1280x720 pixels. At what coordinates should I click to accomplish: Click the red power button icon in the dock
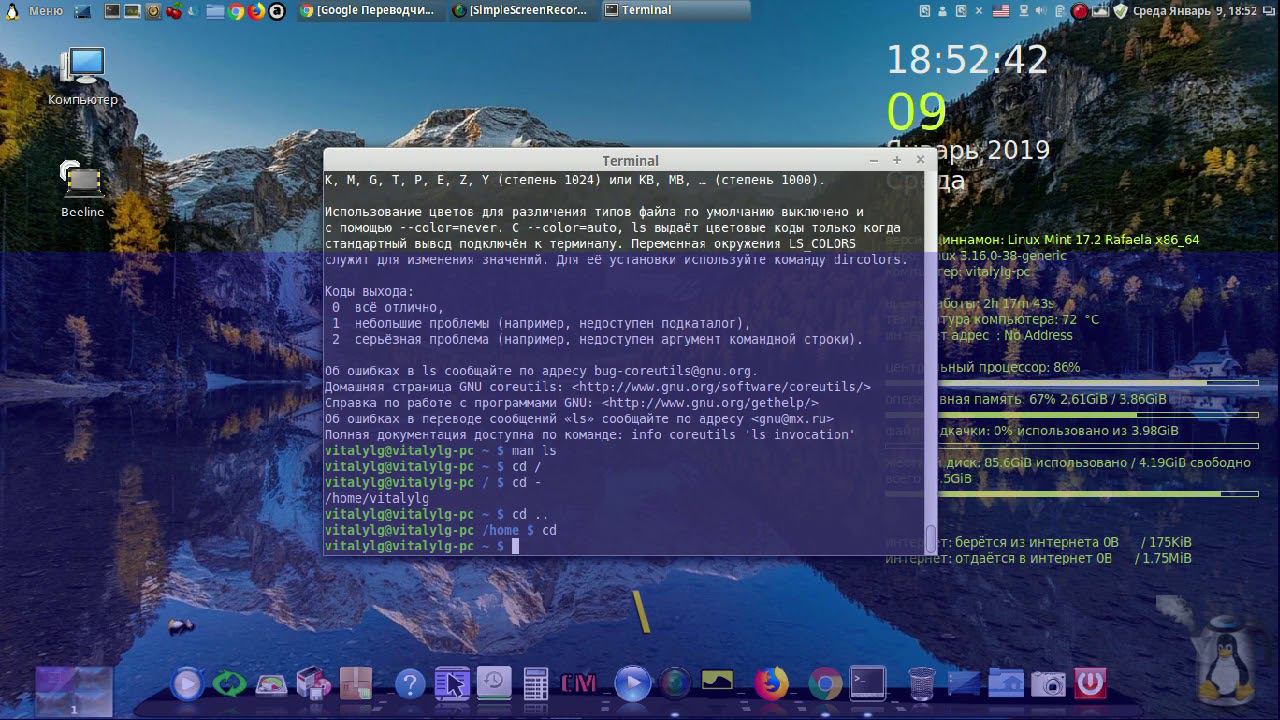coord(1091,684)
